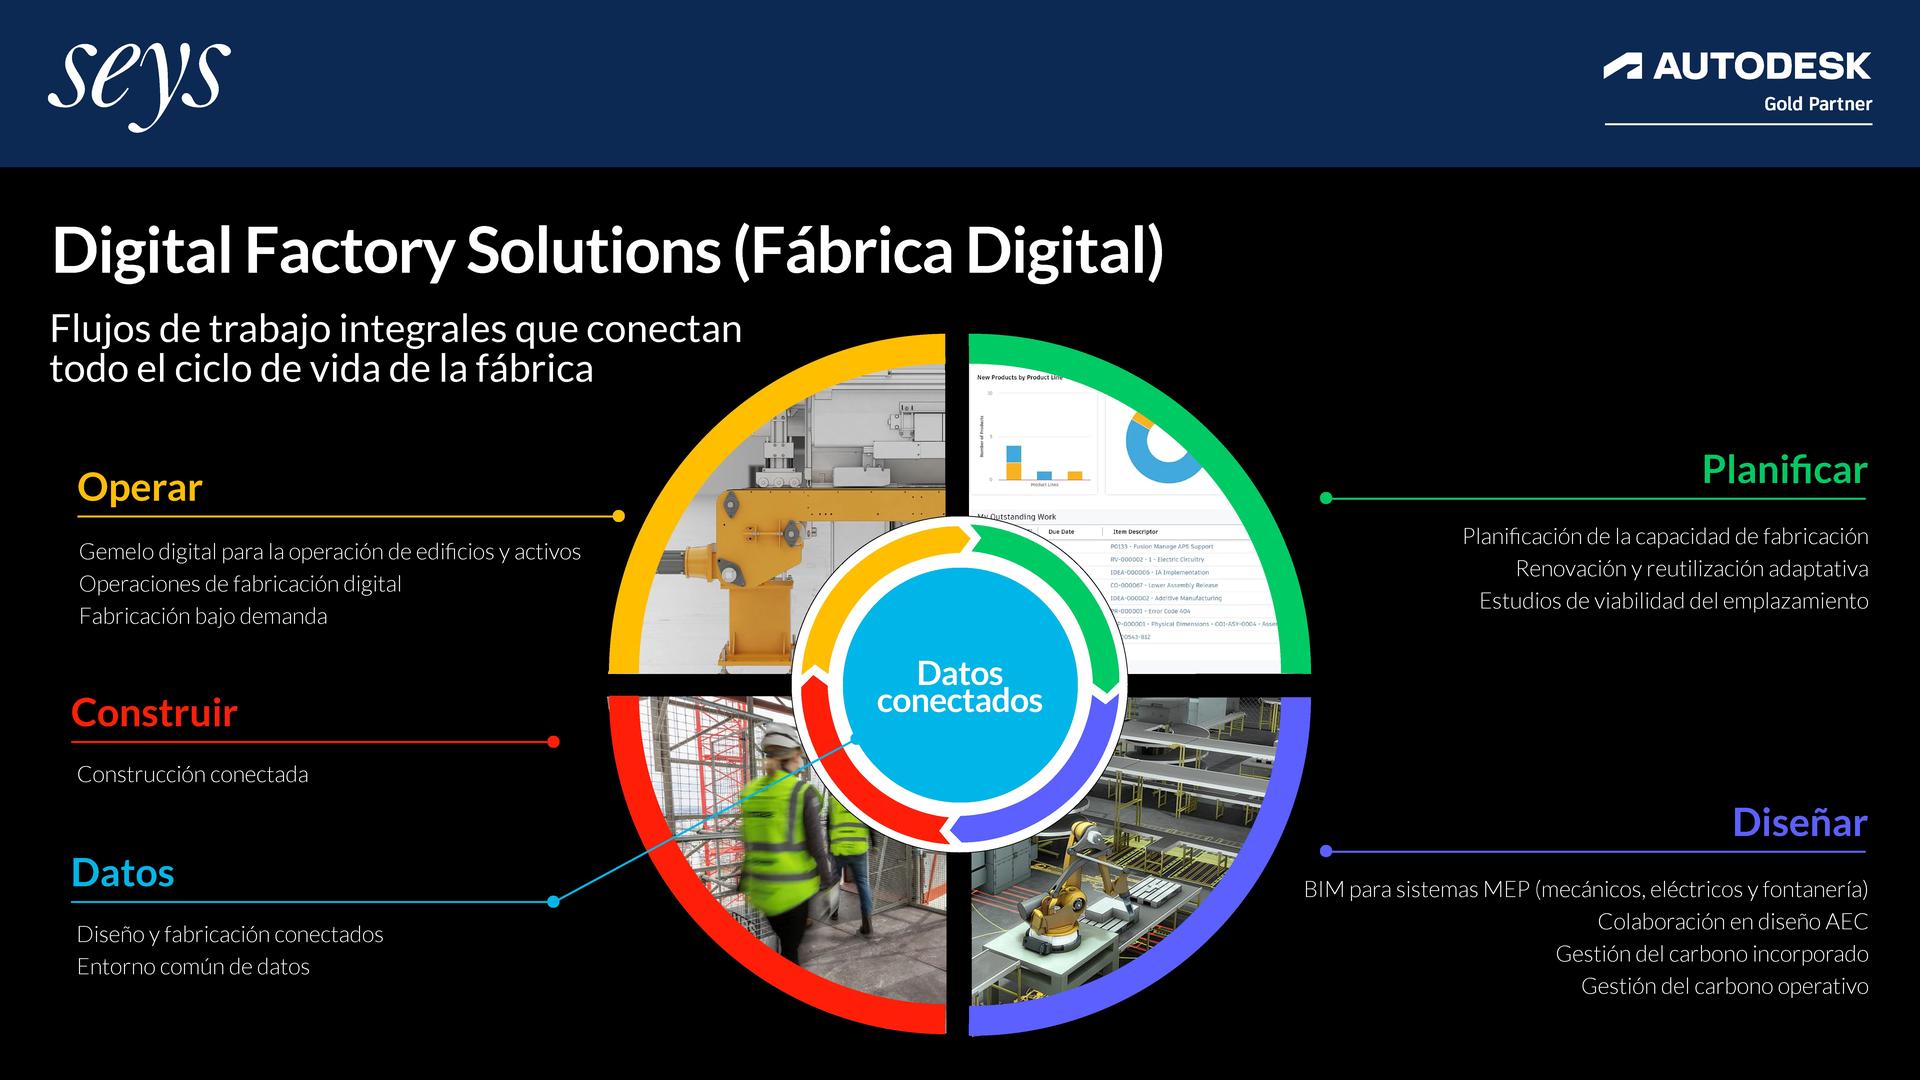This screenshot has width=1920, height=1080.
Task: Select the Digital Factory Solutions title
Action: click(x=608, y=250)
